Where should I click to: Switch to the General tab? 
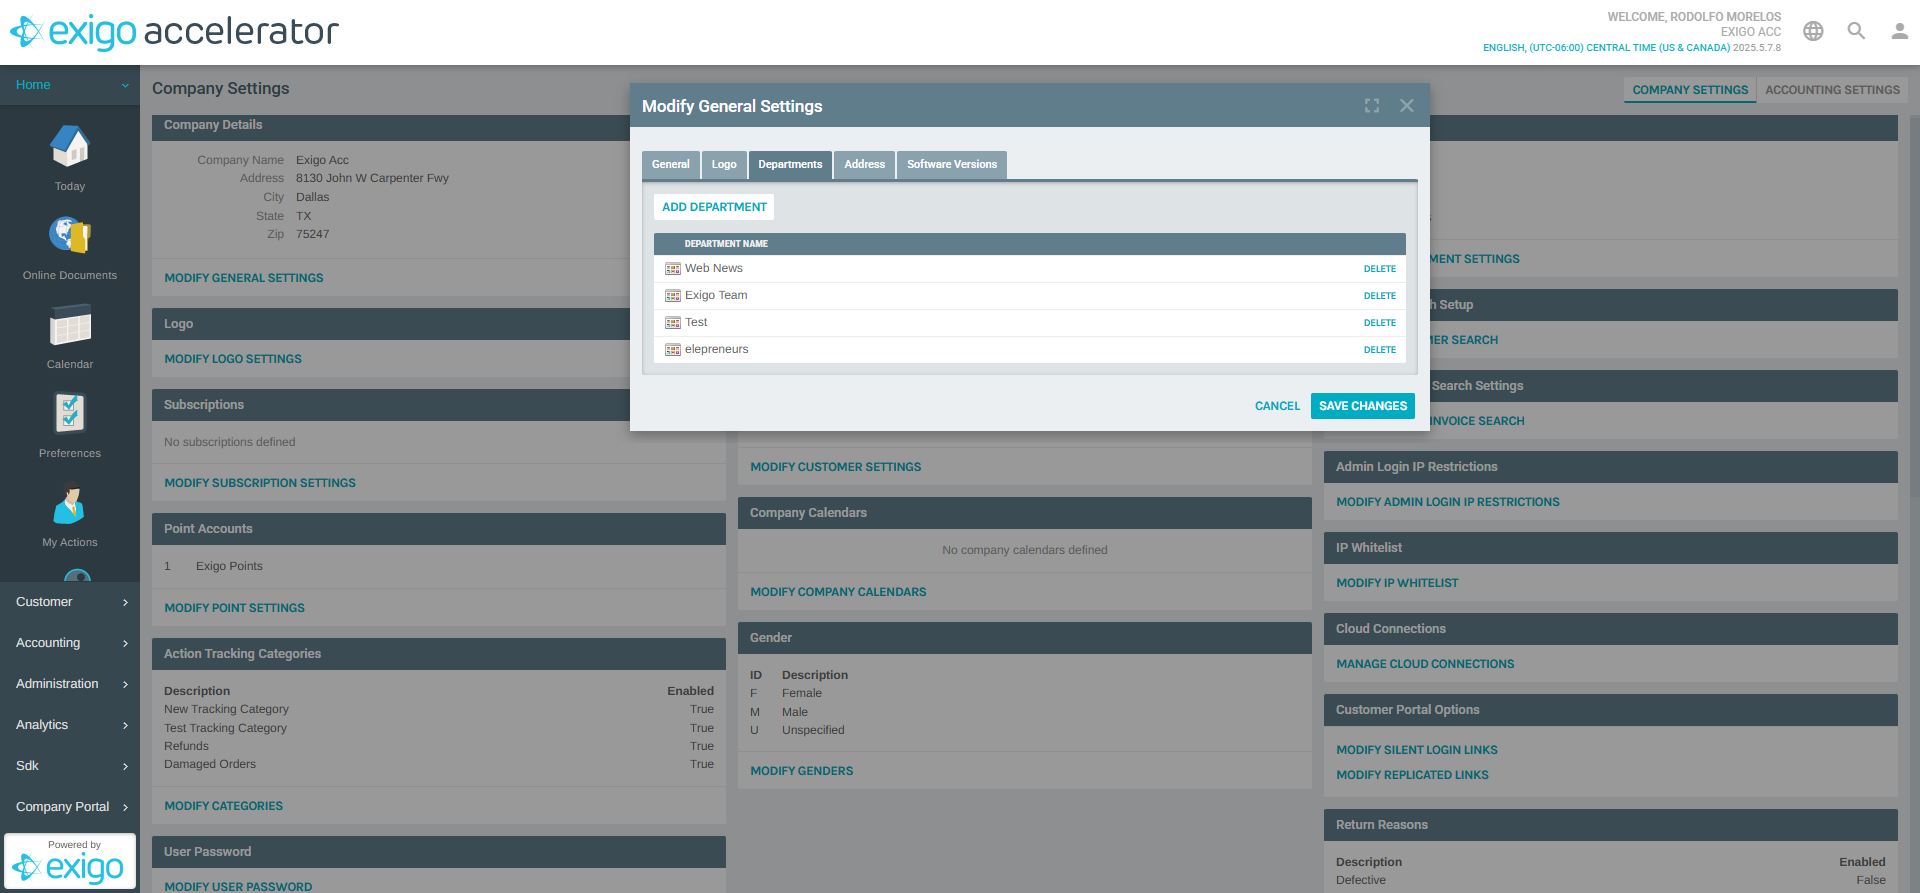click(x=670, y=165)
